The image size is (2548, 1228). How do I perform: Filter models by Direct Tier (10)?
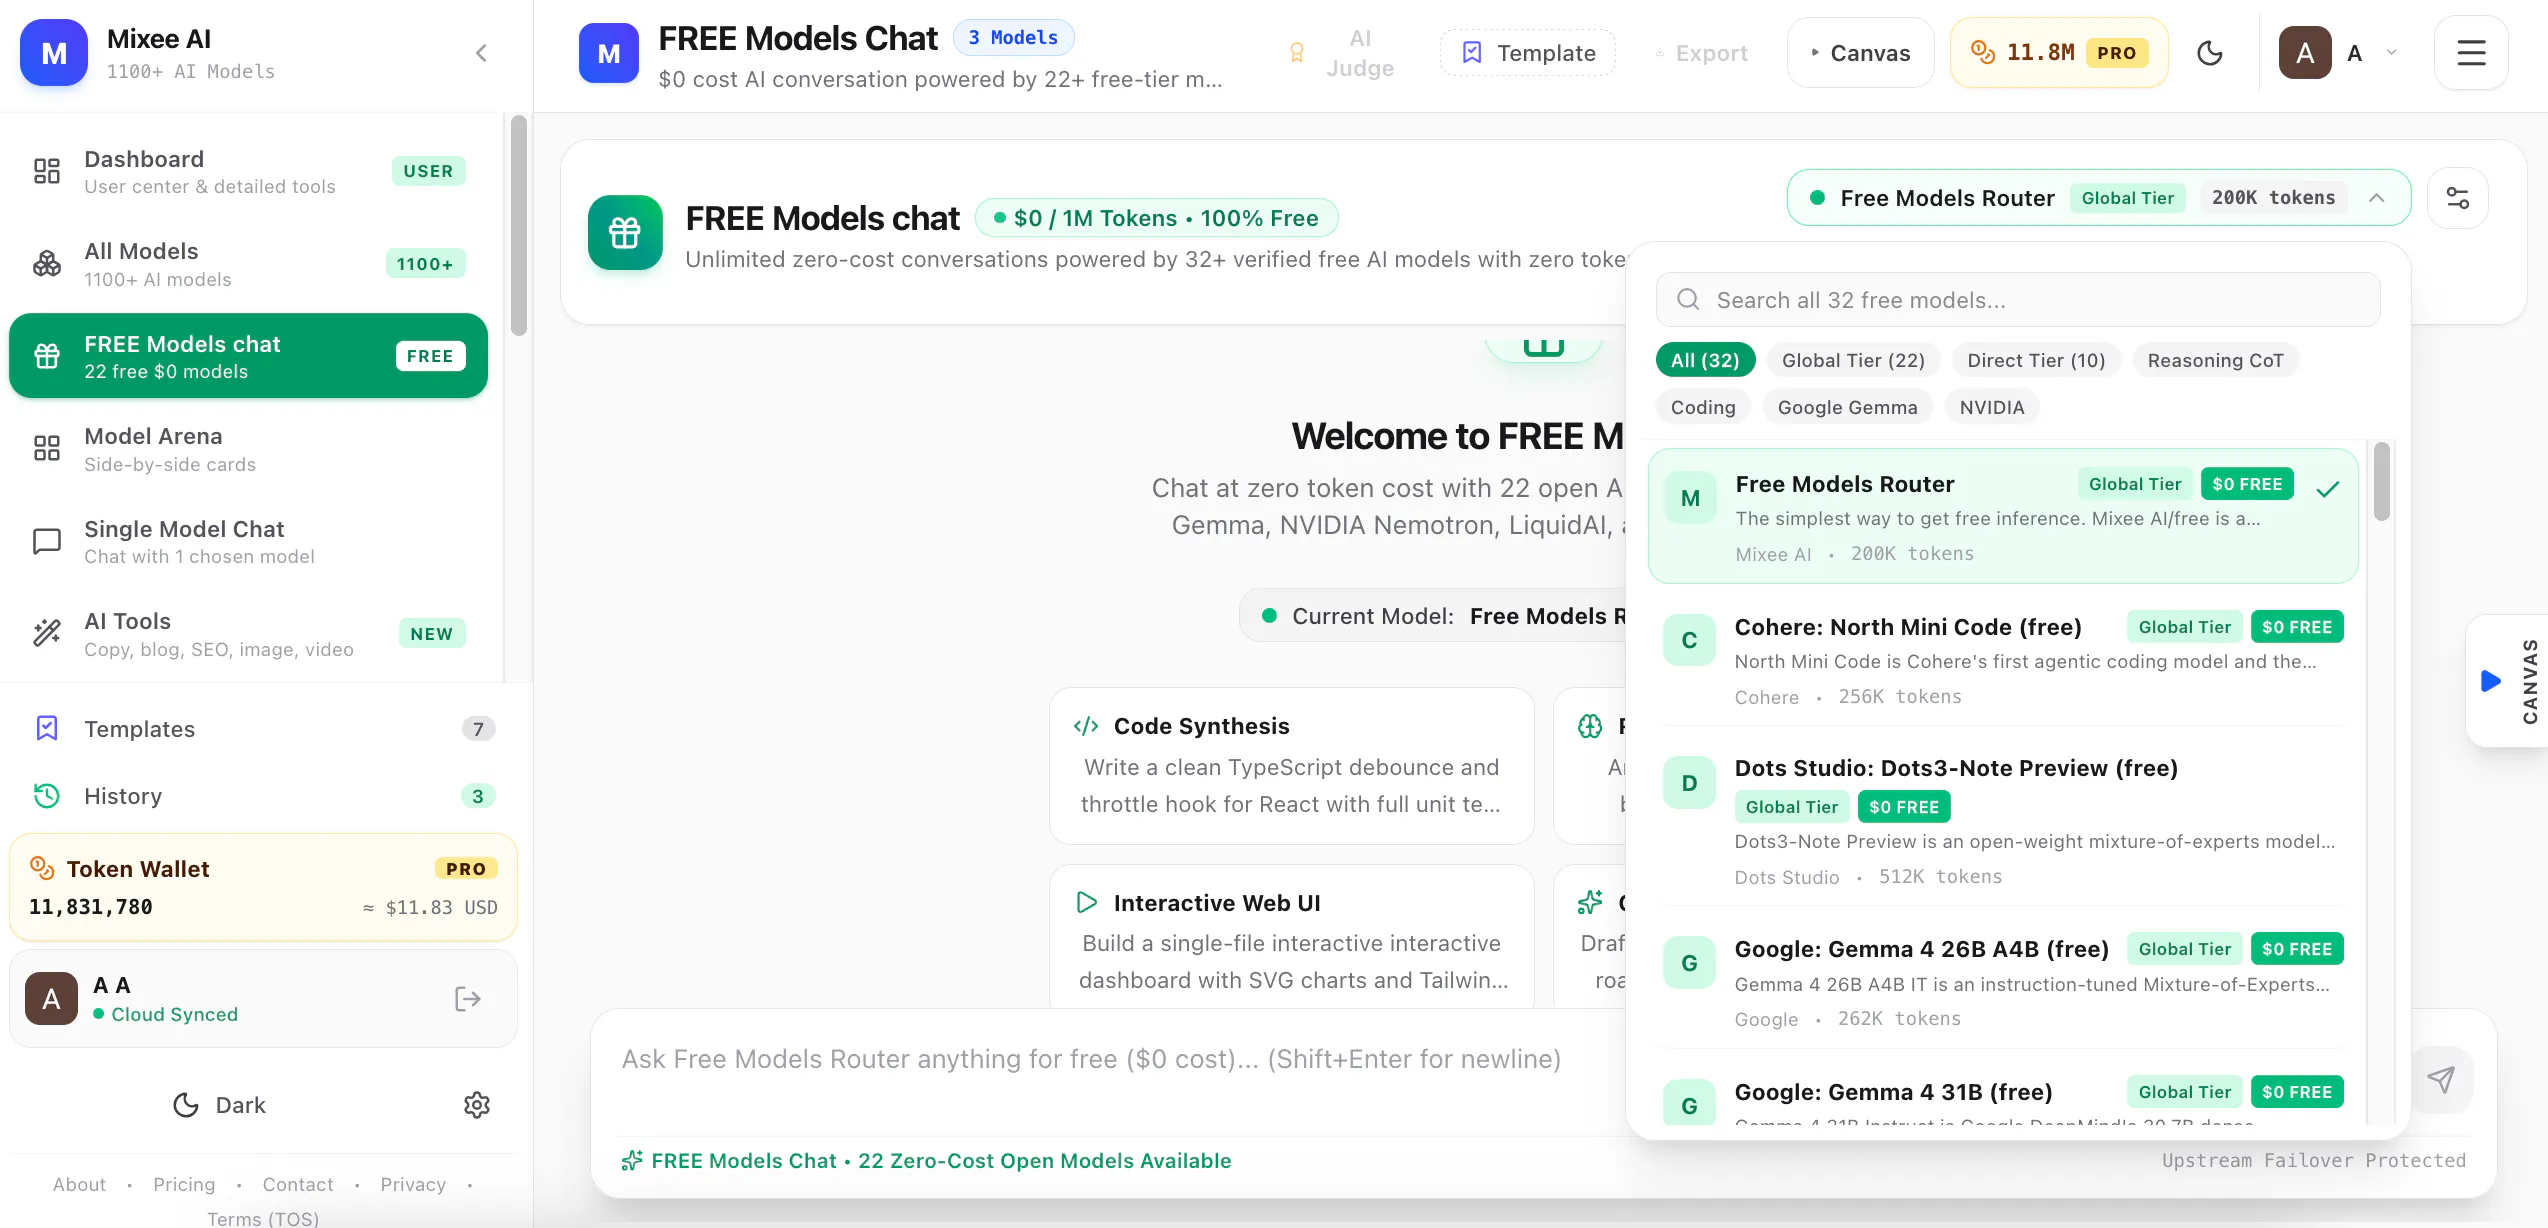coord(2036,360)
